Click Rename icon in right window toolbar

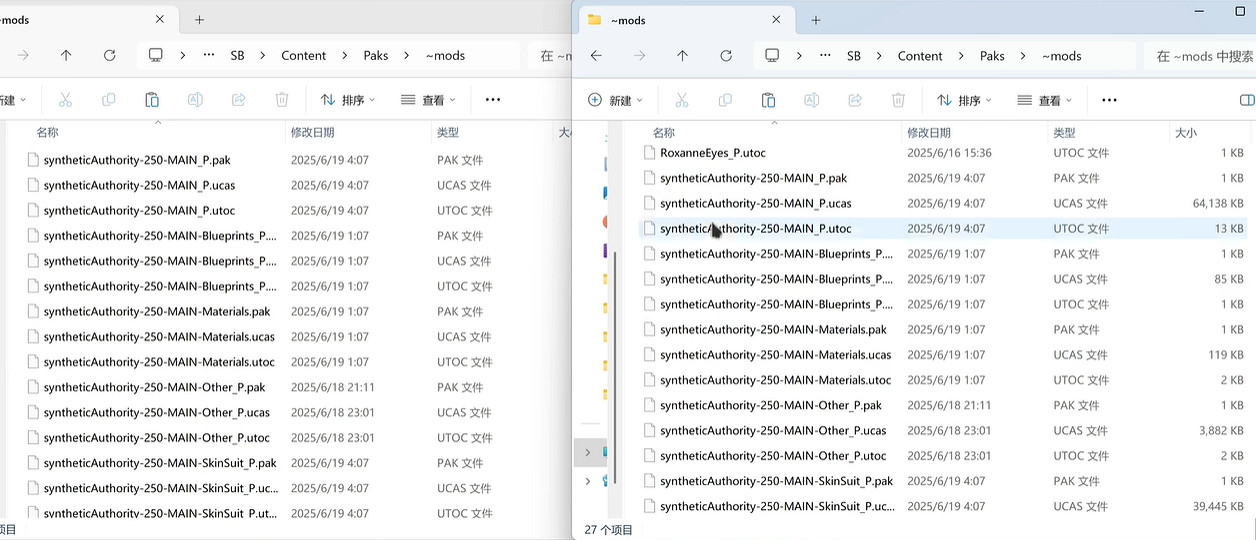tap(812, 100)
